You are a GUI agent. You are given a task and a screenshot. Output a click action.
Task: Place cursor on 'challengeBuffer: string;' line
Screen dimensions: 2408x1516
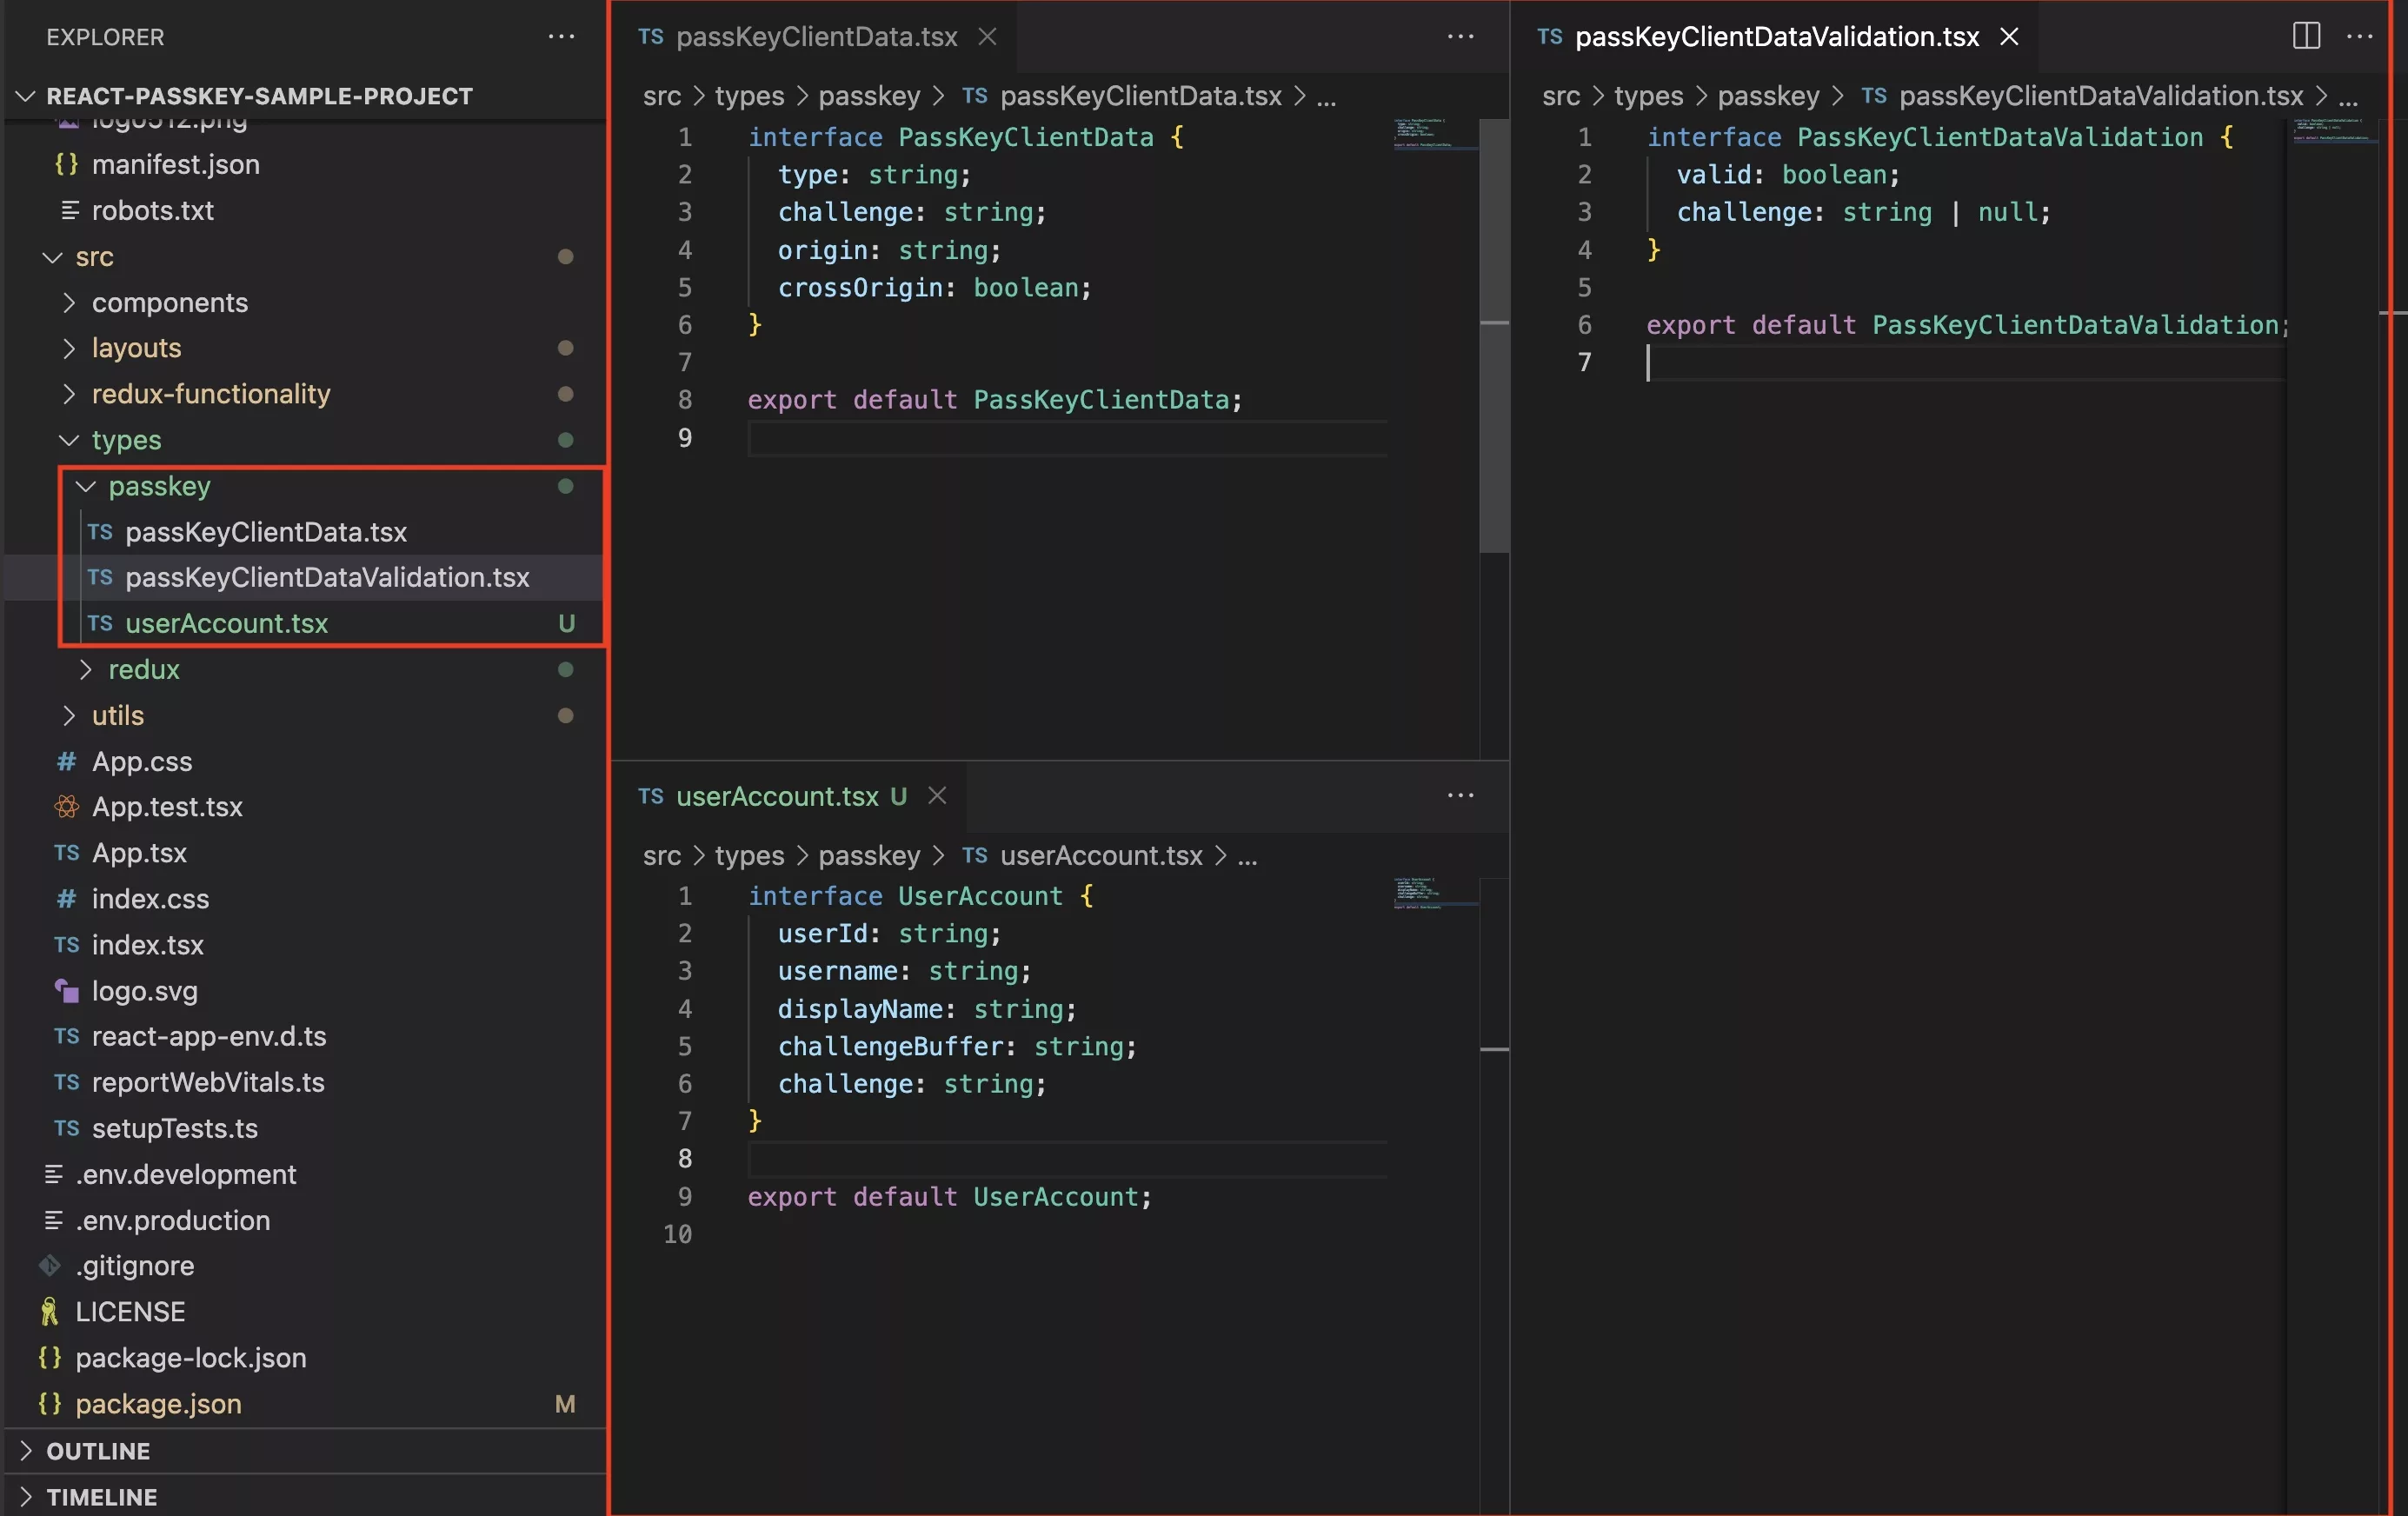[x=957, y=1047]
